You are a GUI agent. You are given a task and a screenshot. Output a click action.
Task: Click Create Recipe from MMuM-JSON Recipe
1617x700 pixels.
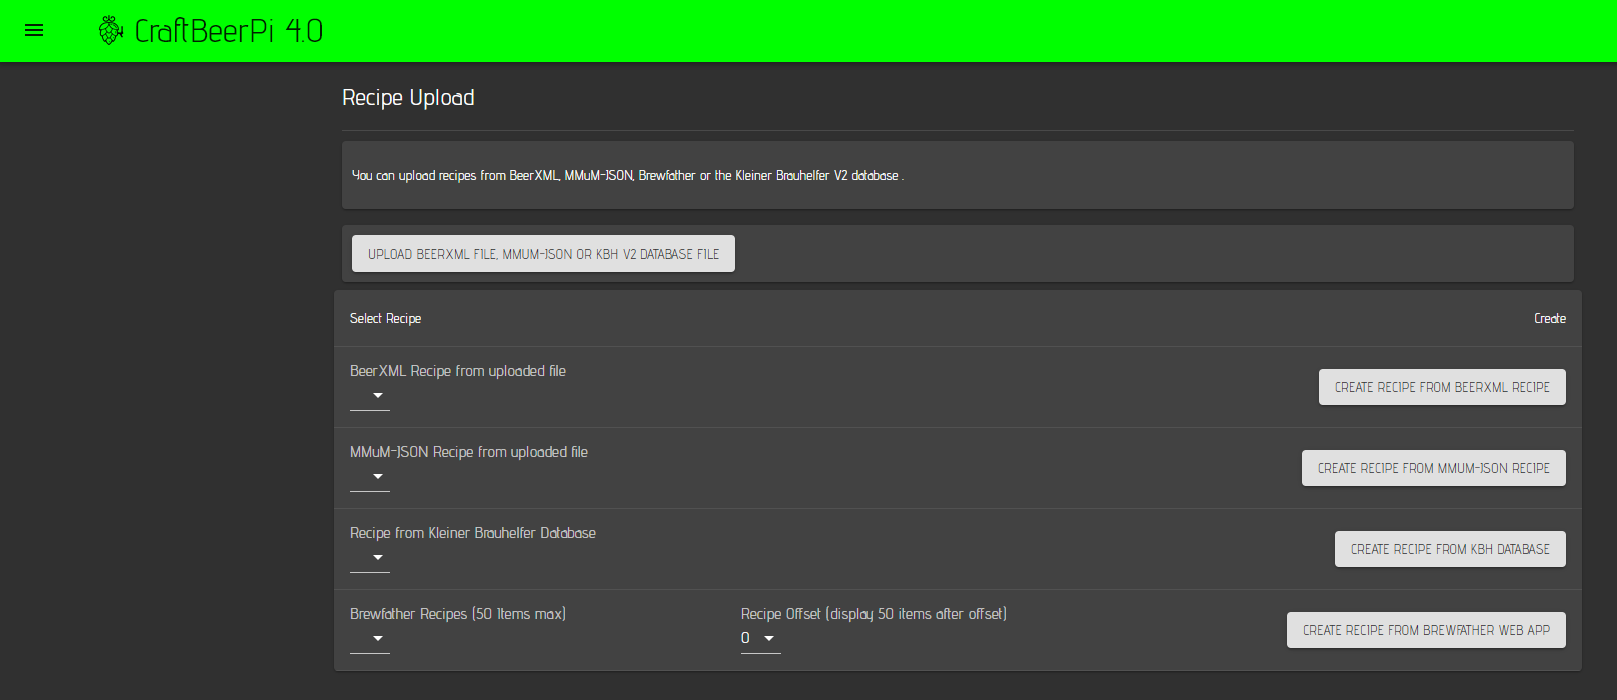pyautogui.click(x=1433, y=468)
